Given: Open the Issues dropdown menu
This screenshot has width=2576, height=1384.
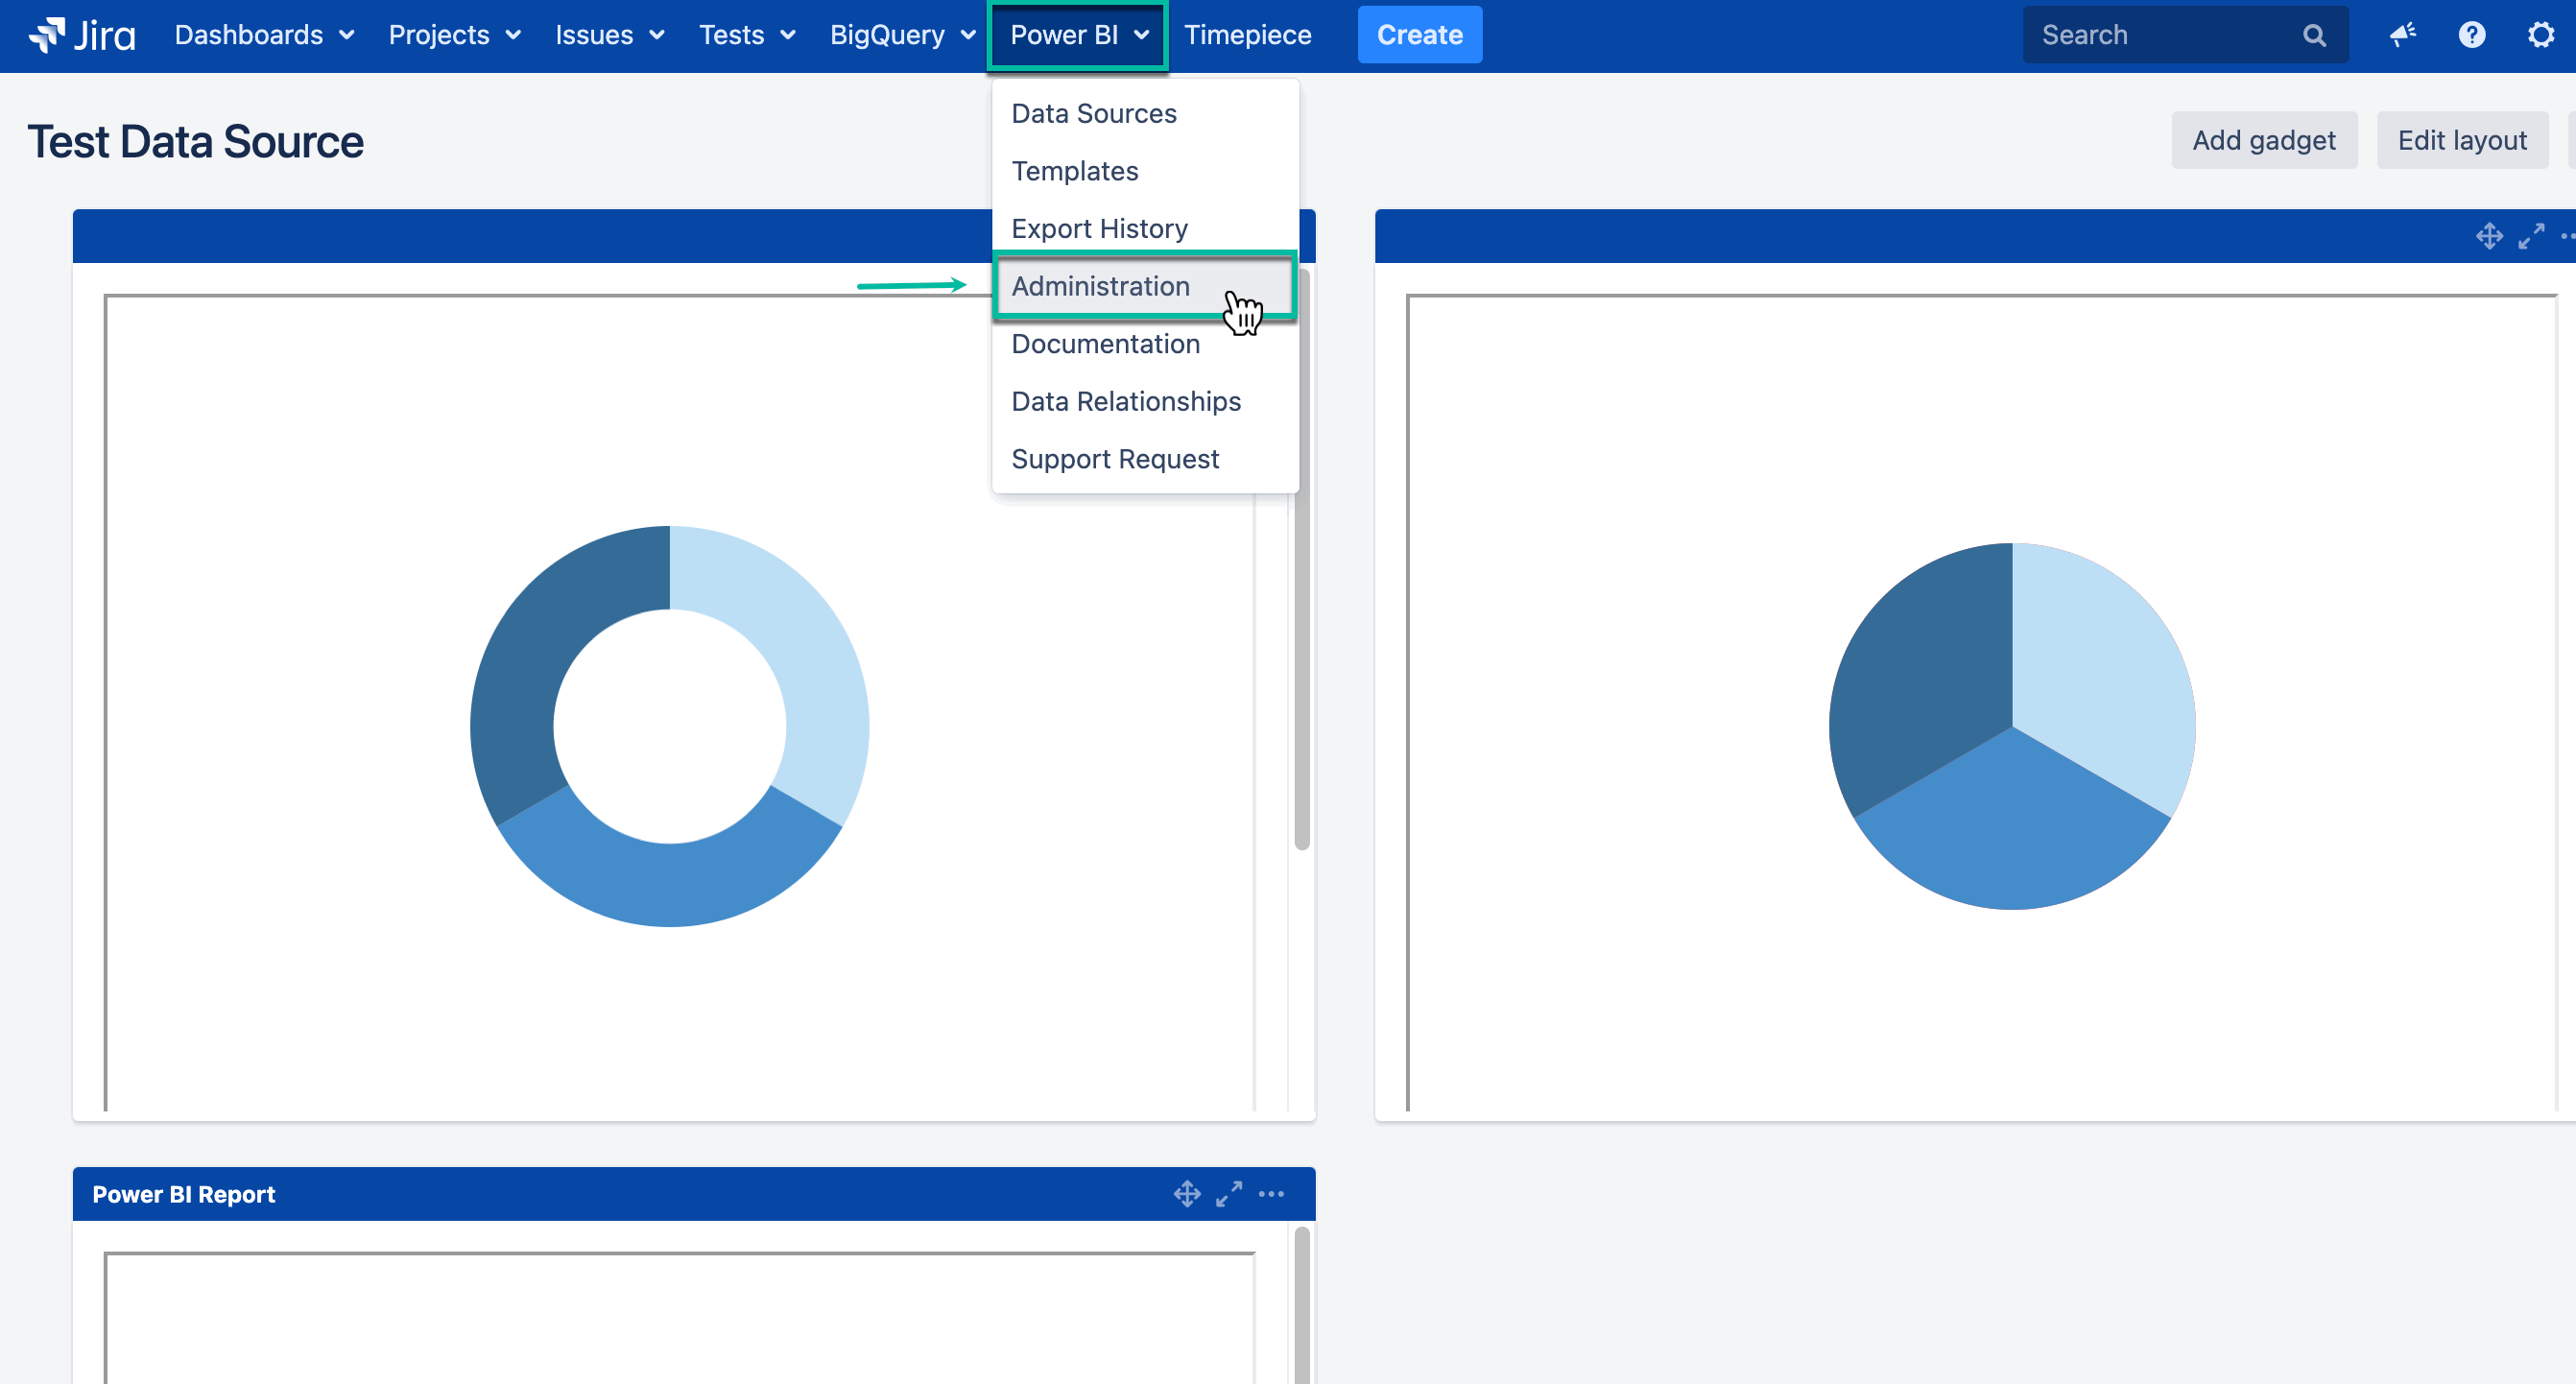Looking at the screenshot, I should pos(609,35).
